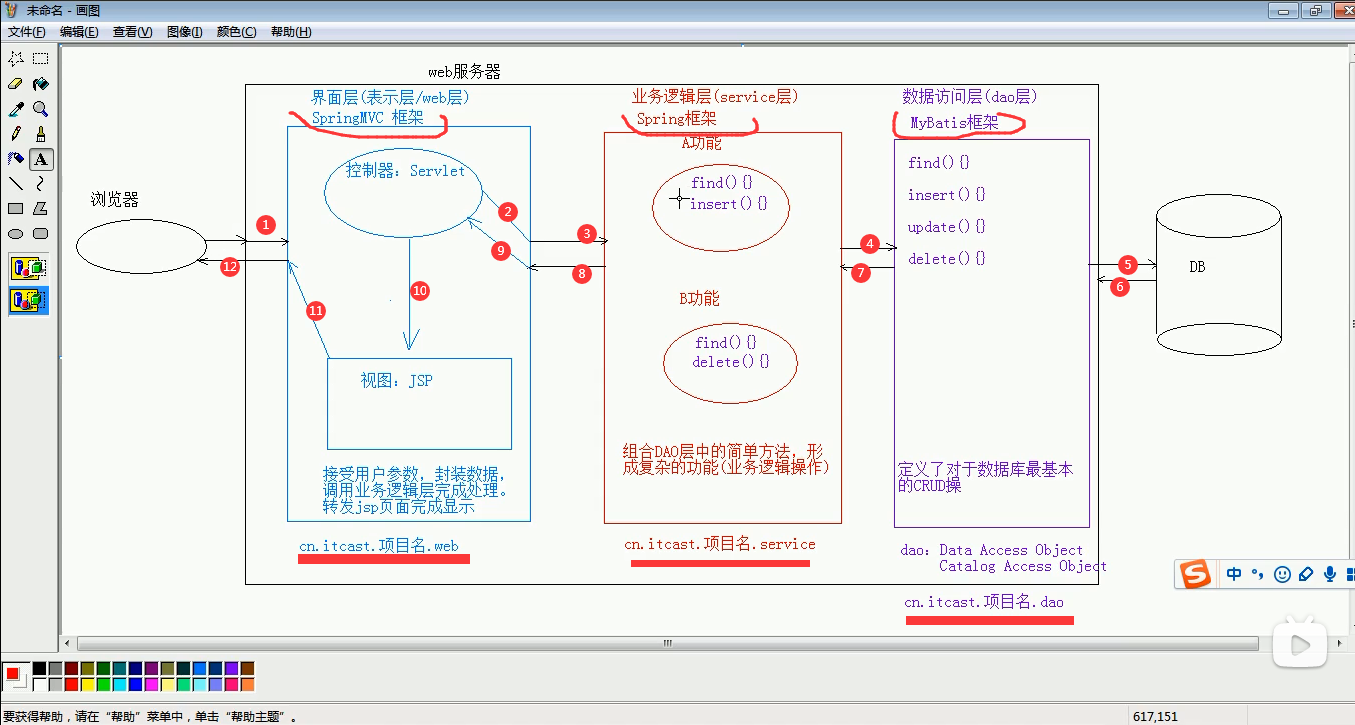
Task: Select the Fill With Color bucket tool
Action: tap(41, 83)
